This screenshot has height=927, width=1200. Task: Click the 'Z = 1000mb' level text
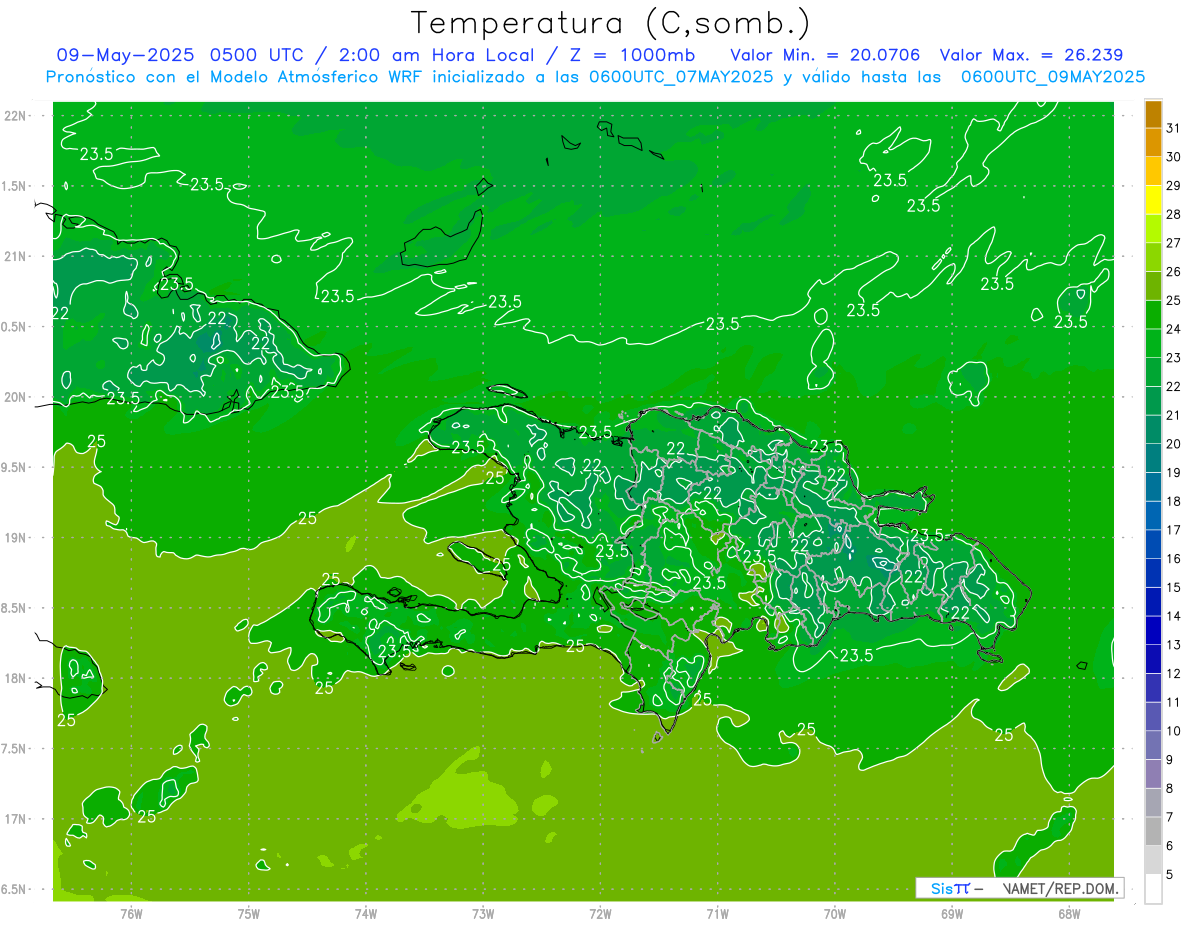tap(631, 55)
